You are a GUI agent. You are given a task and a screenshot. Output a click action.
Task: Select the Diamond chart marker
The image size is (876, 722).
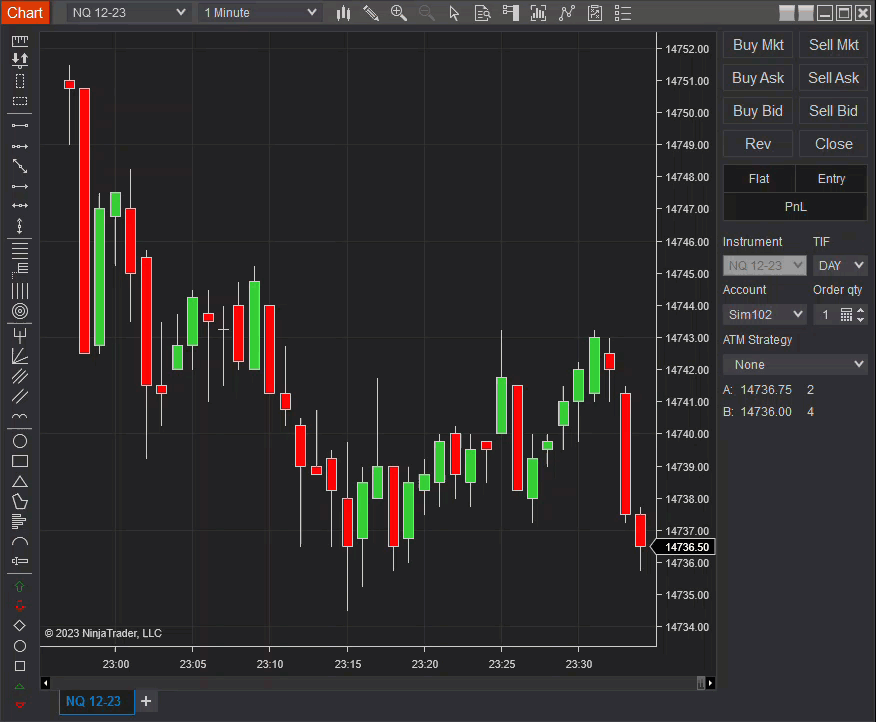pyautogui.click(x=20, y=626)
